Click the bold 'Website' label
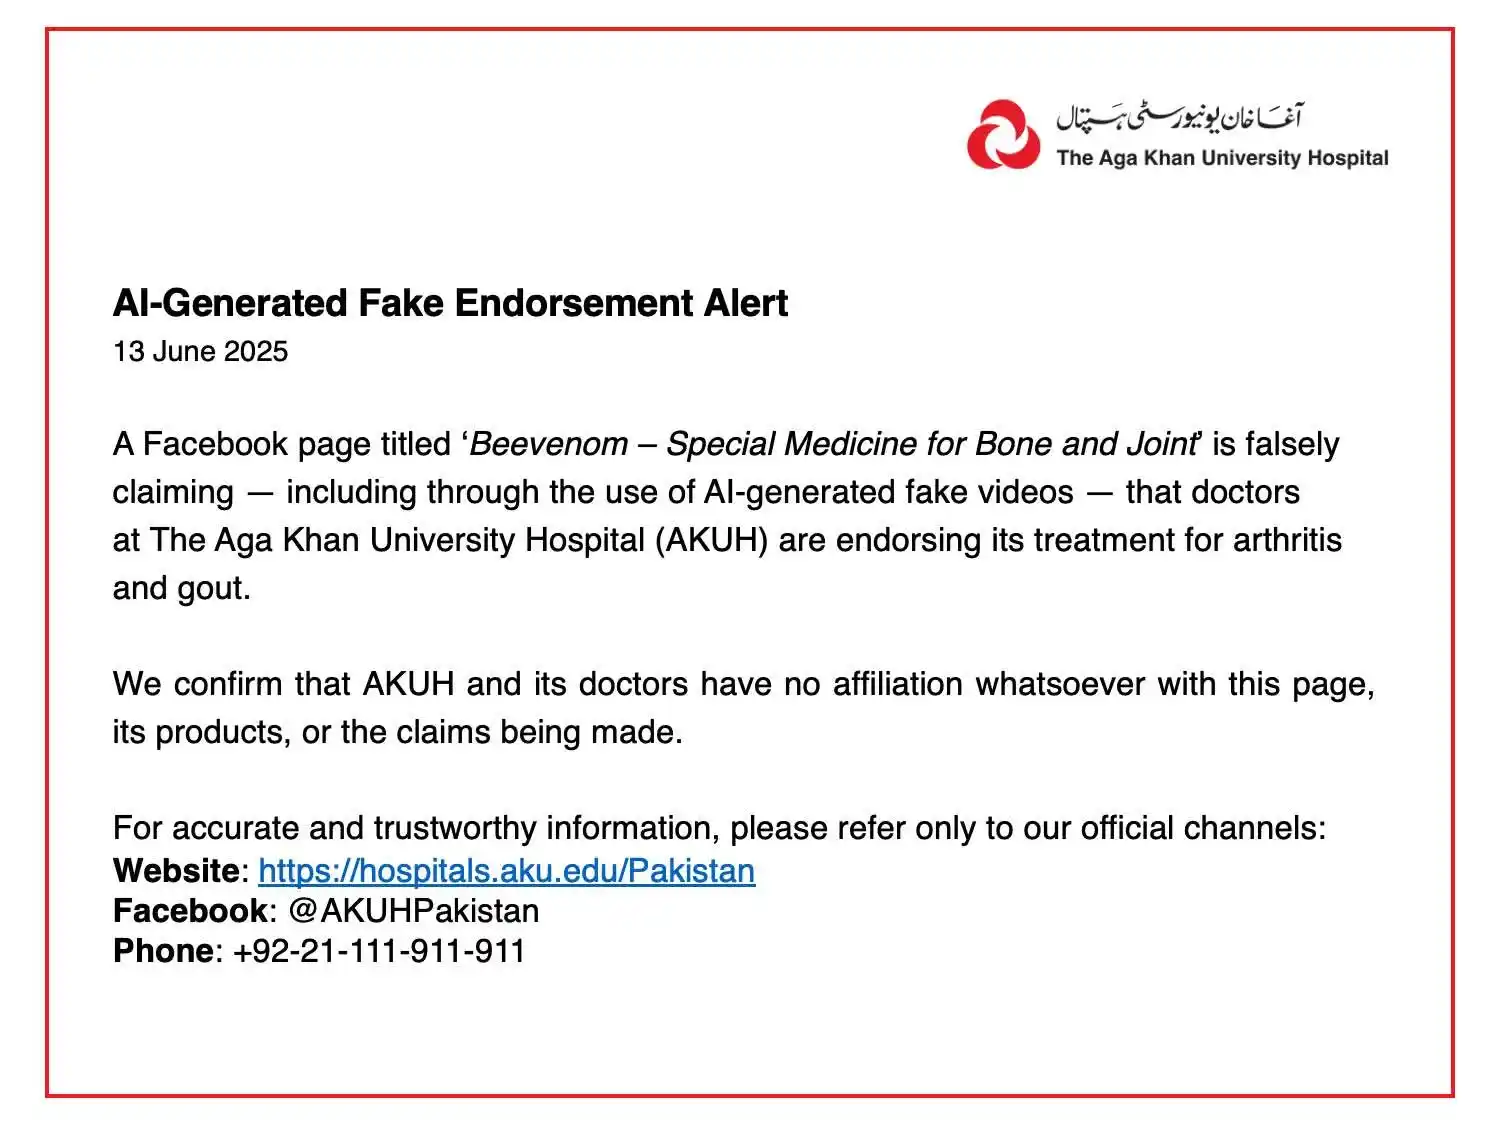This screenshot has height=1125, width=1500. coord(176,871)
